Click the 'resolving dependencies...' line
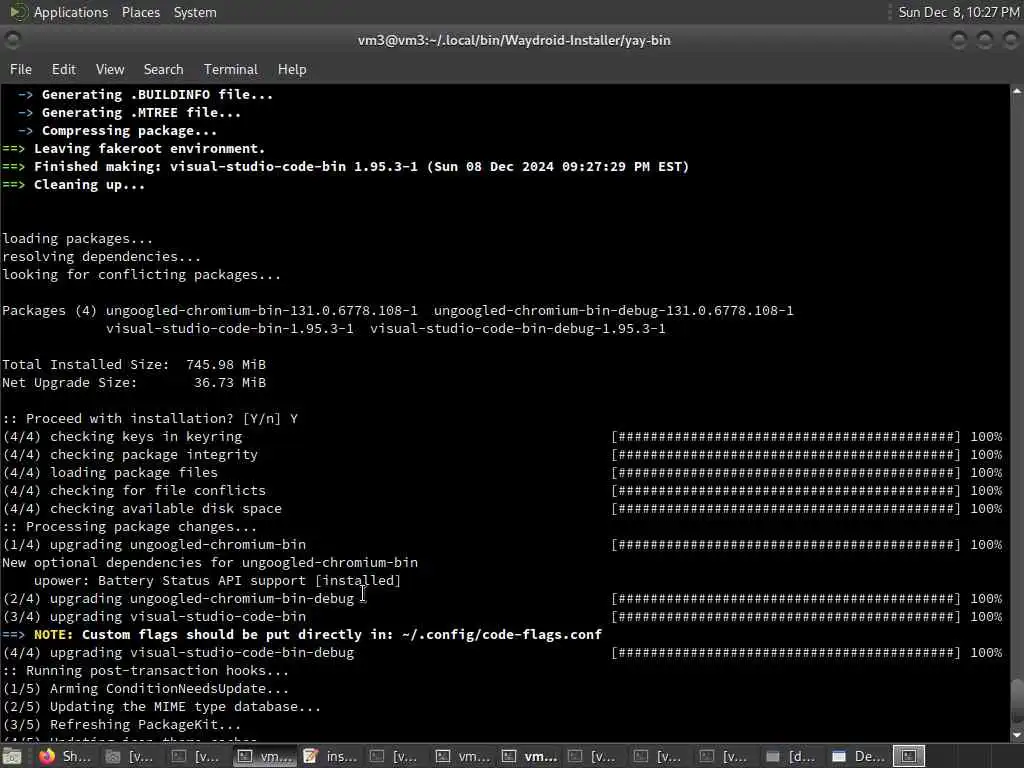Viewport: 1024px width, 768px height. pos(101,257)
